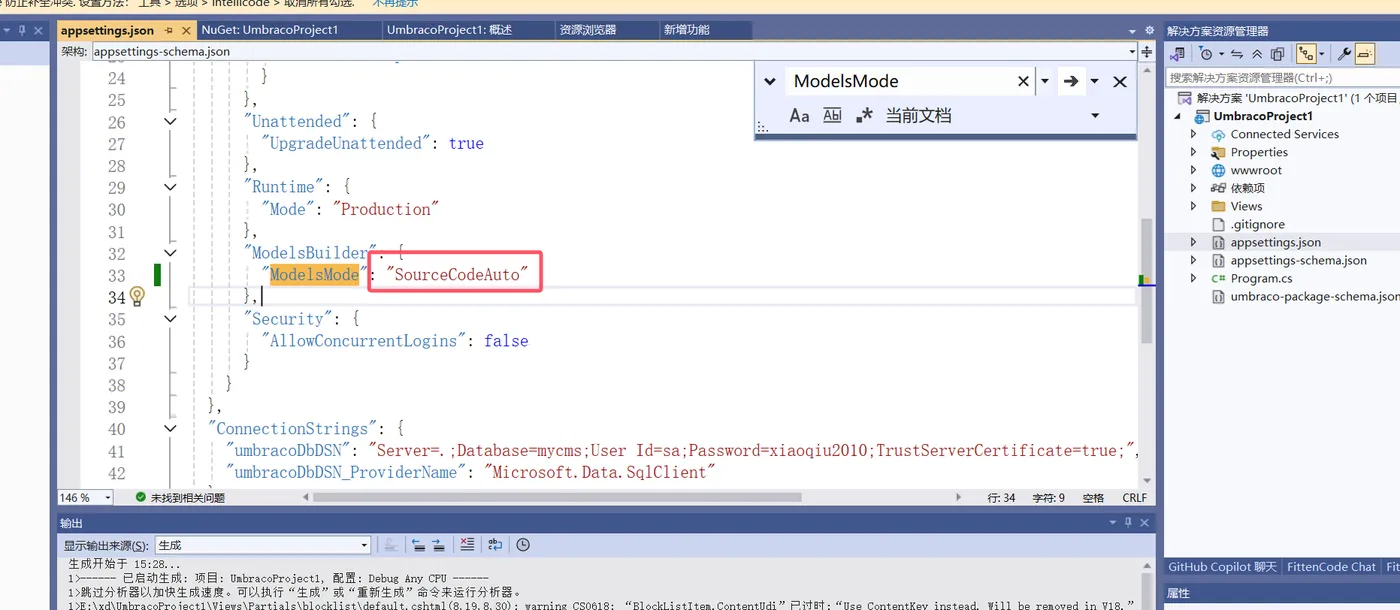
Task: Open schema dropdown appsettings-schema.json
Action: pyautogui.click(x=1133, y=51)
